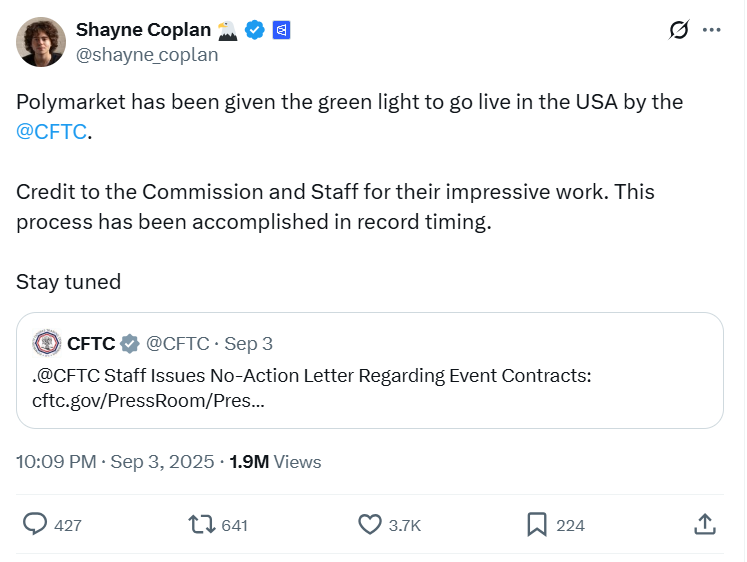Viewport: 747px width, 562px height.
Task: Click Shayne Coplan's blue verified badge
Action: (255, 30)
